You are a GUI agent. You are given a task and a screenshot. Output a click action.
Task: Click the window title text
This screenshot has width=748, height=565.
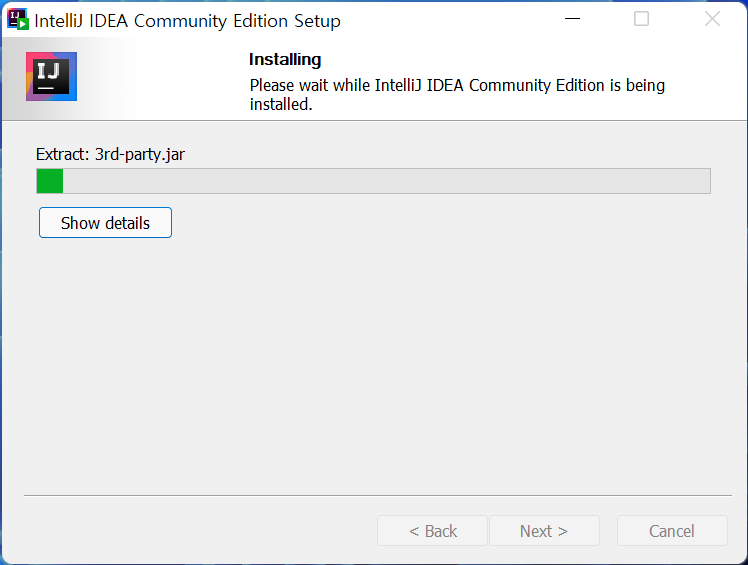(x=188, y=21)
